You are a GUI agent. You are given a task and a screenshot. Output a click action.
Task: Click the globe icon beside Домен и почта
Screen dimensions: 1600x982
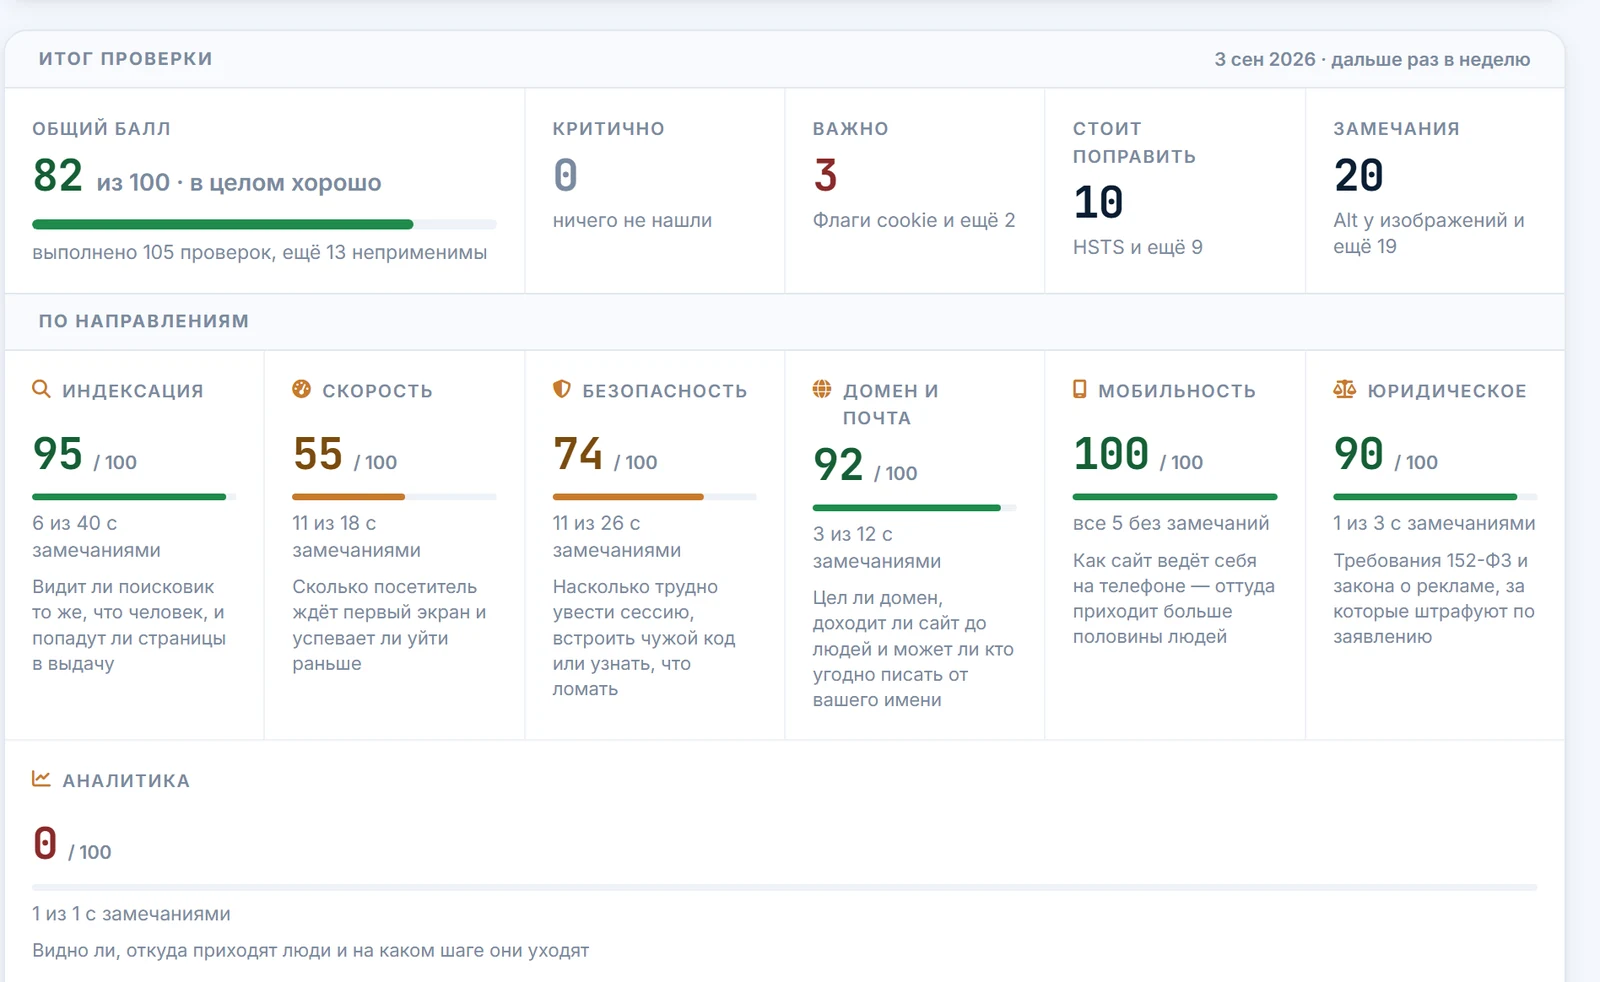pos(822,389)
